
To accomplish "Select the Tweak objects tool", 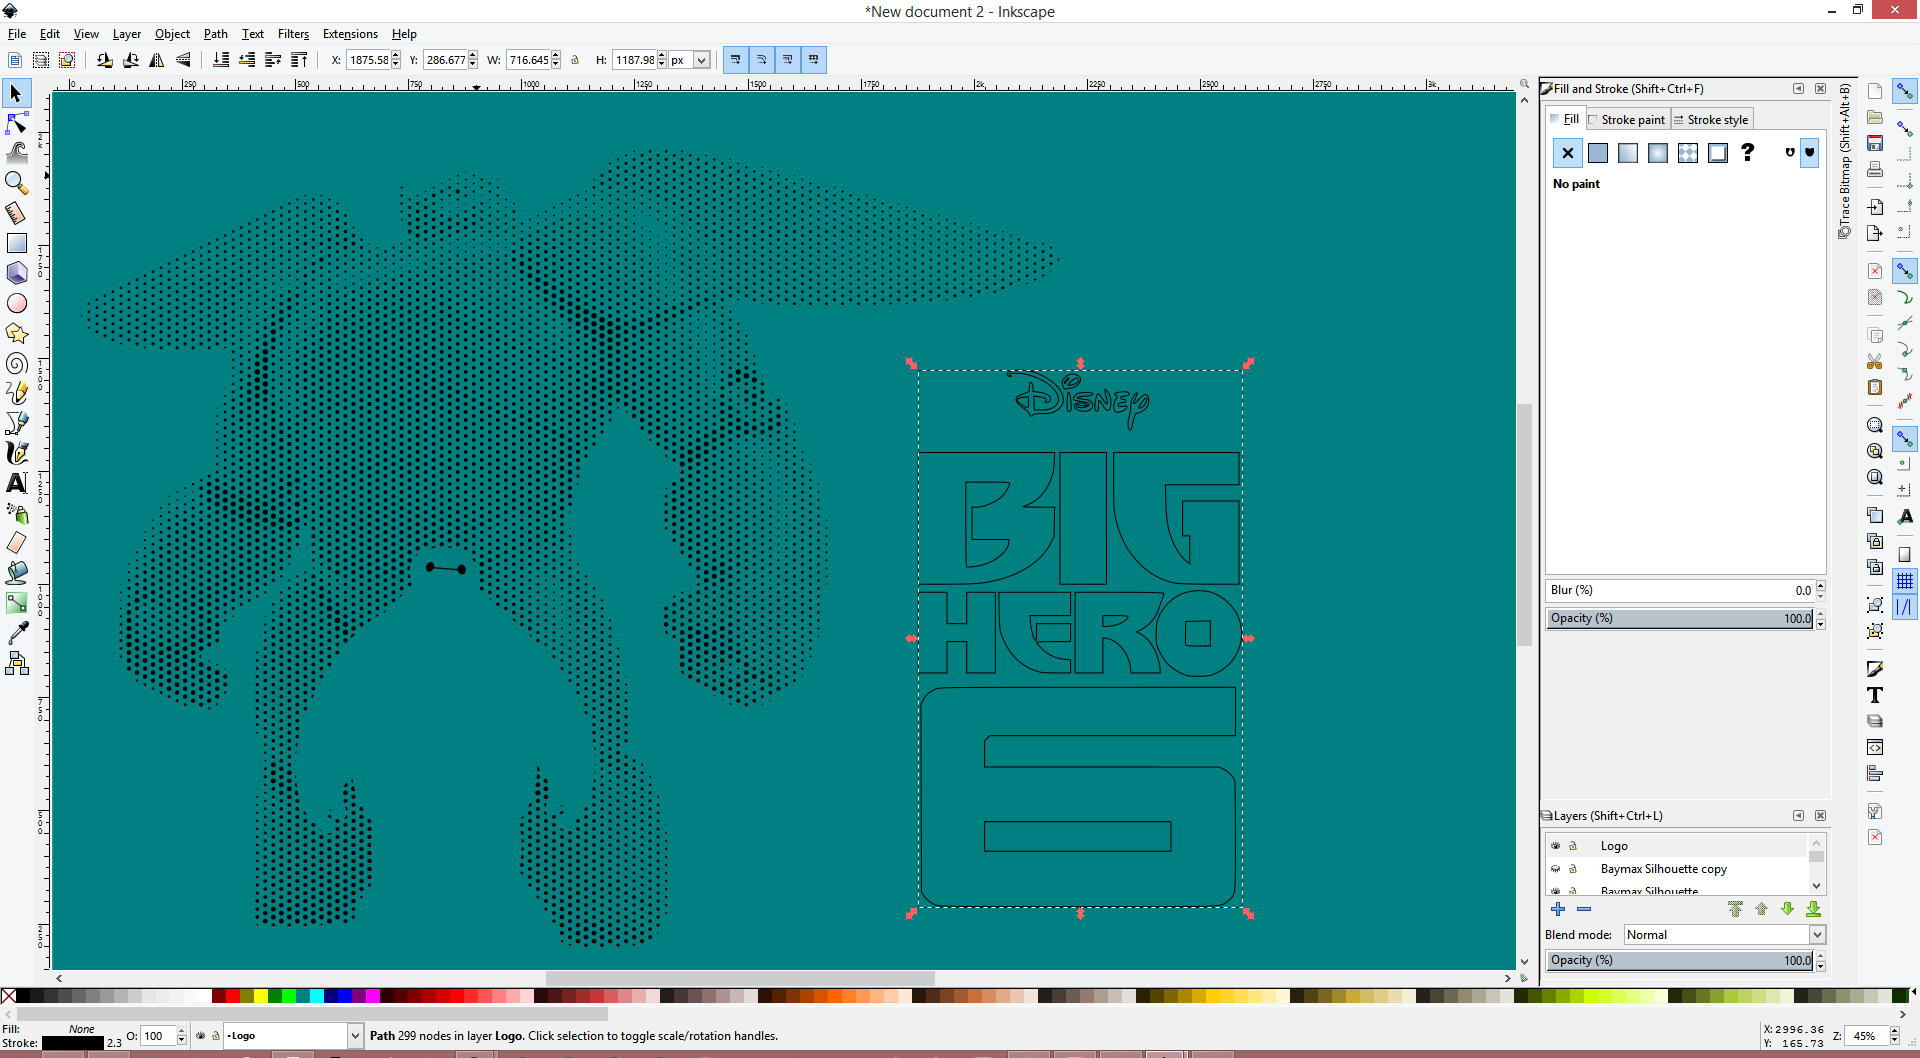I will click(16, 153).
